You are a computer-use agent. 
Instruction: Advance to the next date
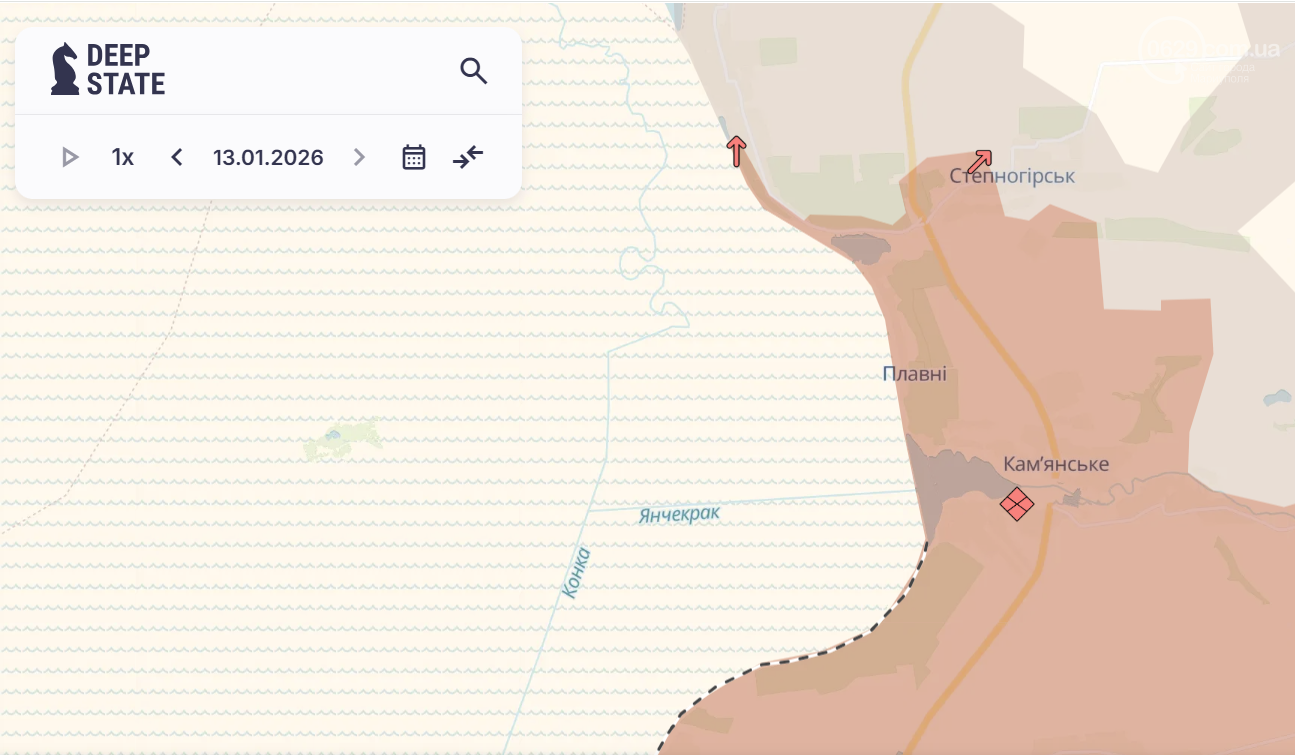tap(360, 157)
